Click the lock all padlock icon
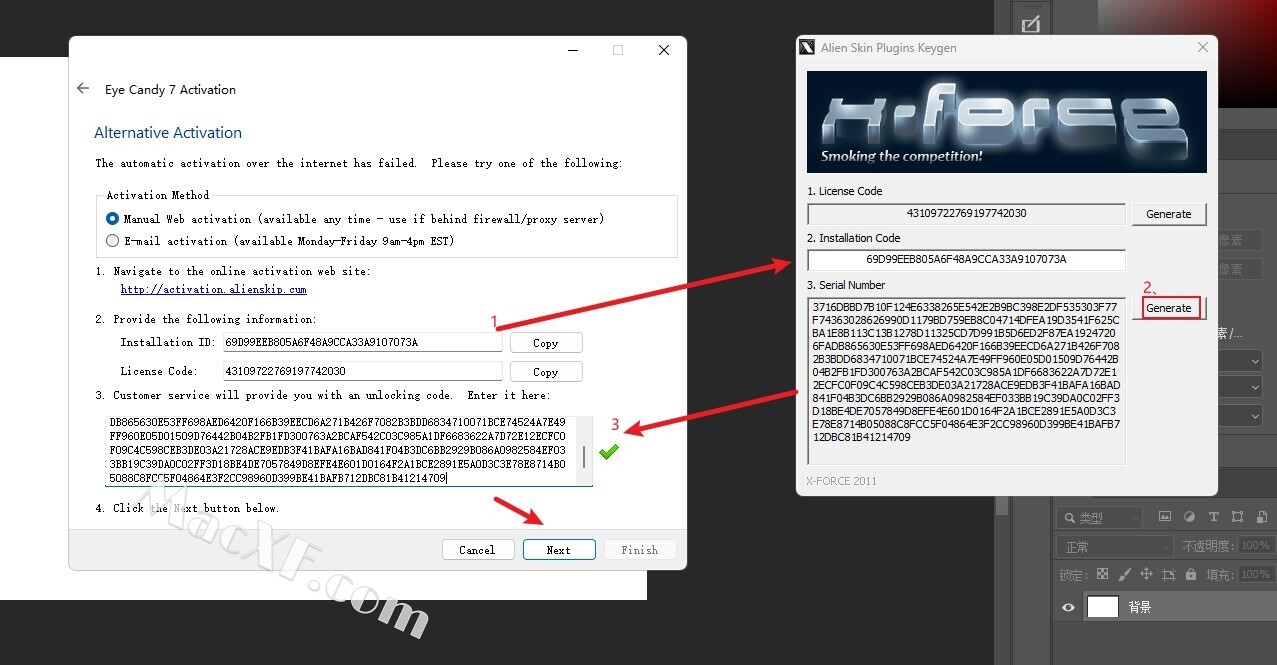 click(1190, 575)
